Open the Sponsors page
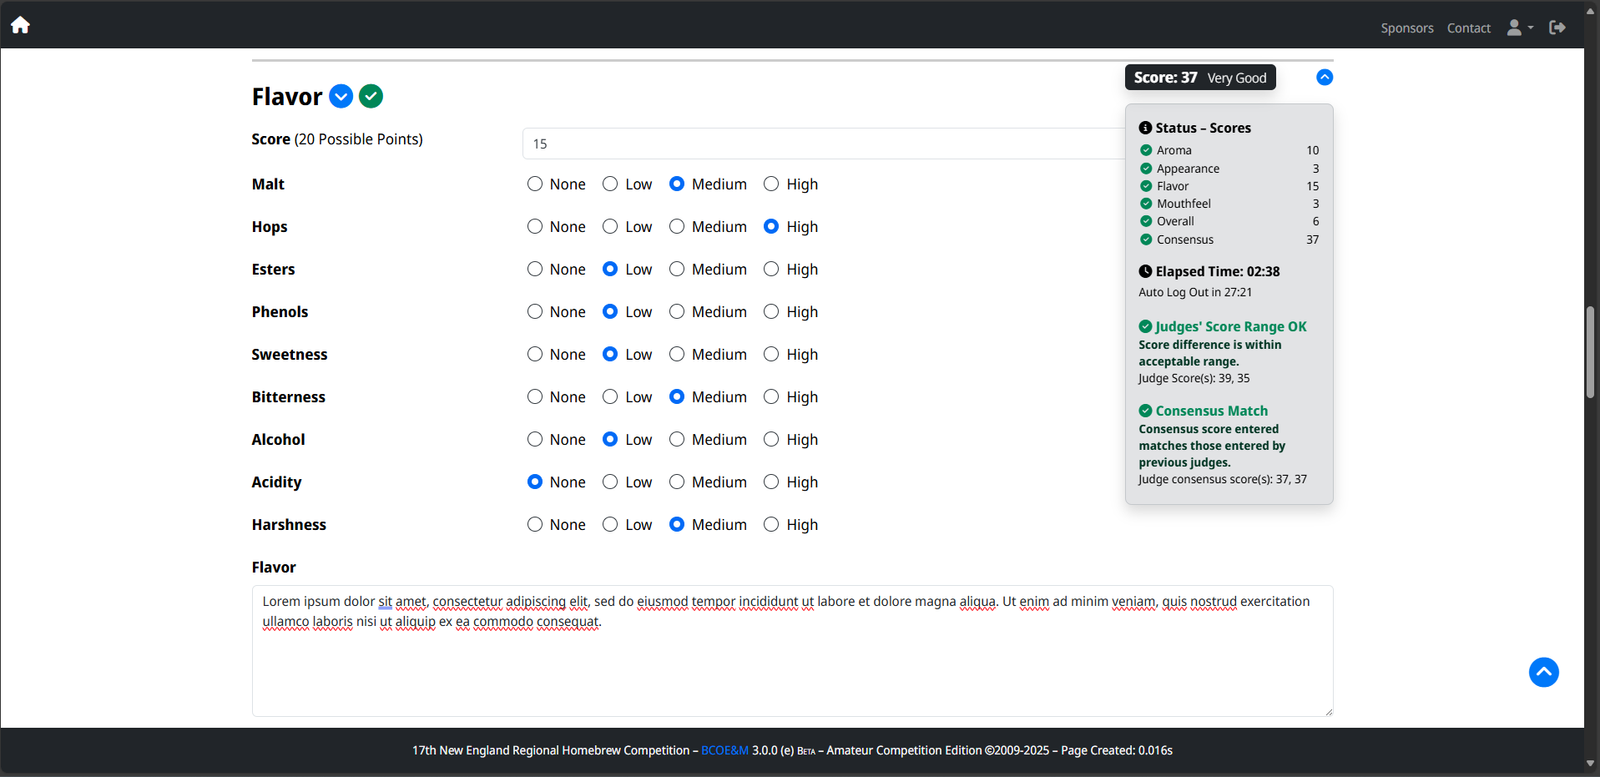Viewport: 1600px width, 777px height. tap(1406, 28)
